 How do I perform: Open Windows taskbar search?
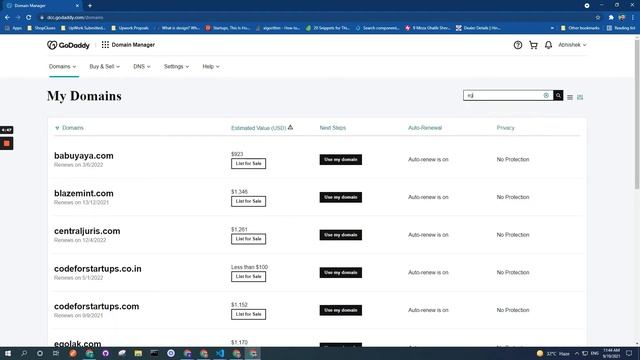click(24, 353)
